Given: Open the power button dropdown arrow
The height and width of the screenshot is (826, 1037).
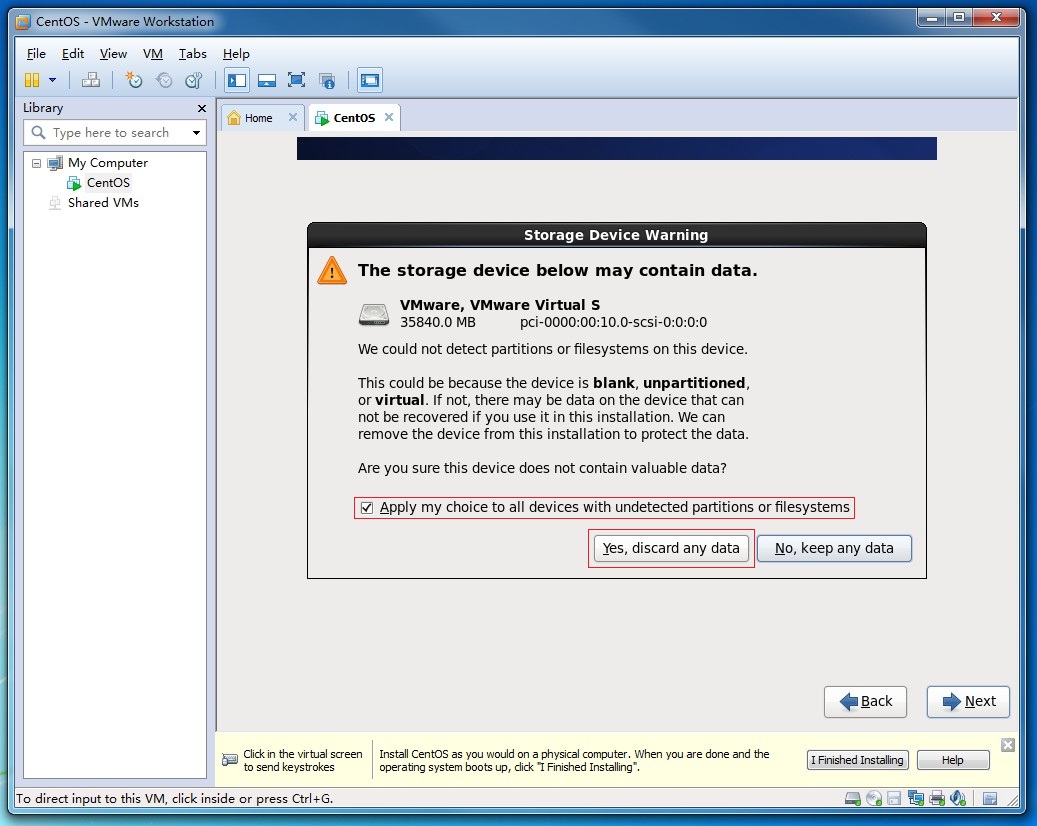Looking at the screenshot, I should (x=52, y=81).
